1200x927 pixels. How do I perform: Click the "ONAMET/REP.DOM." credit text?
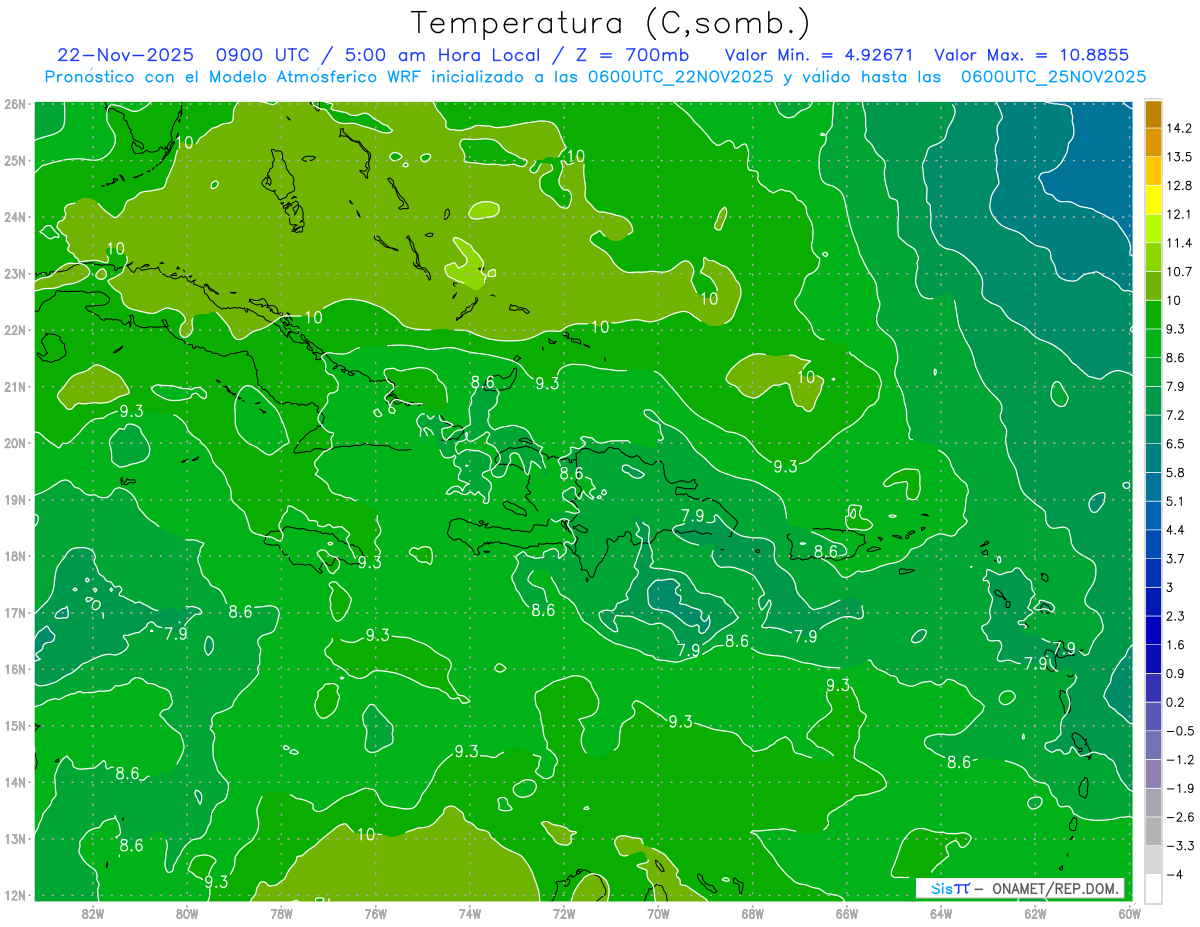[1054, 888]
